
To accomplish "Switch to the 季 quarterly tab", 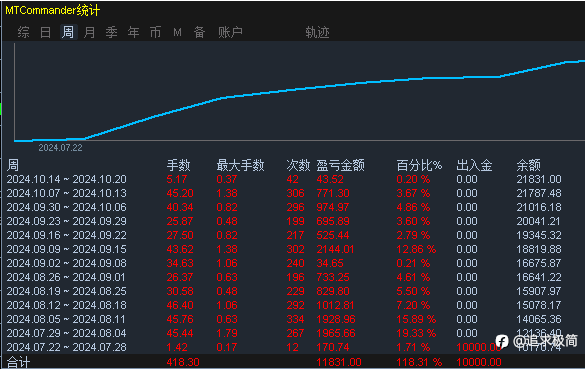I will pyautogui.click(x=112, y=32).
